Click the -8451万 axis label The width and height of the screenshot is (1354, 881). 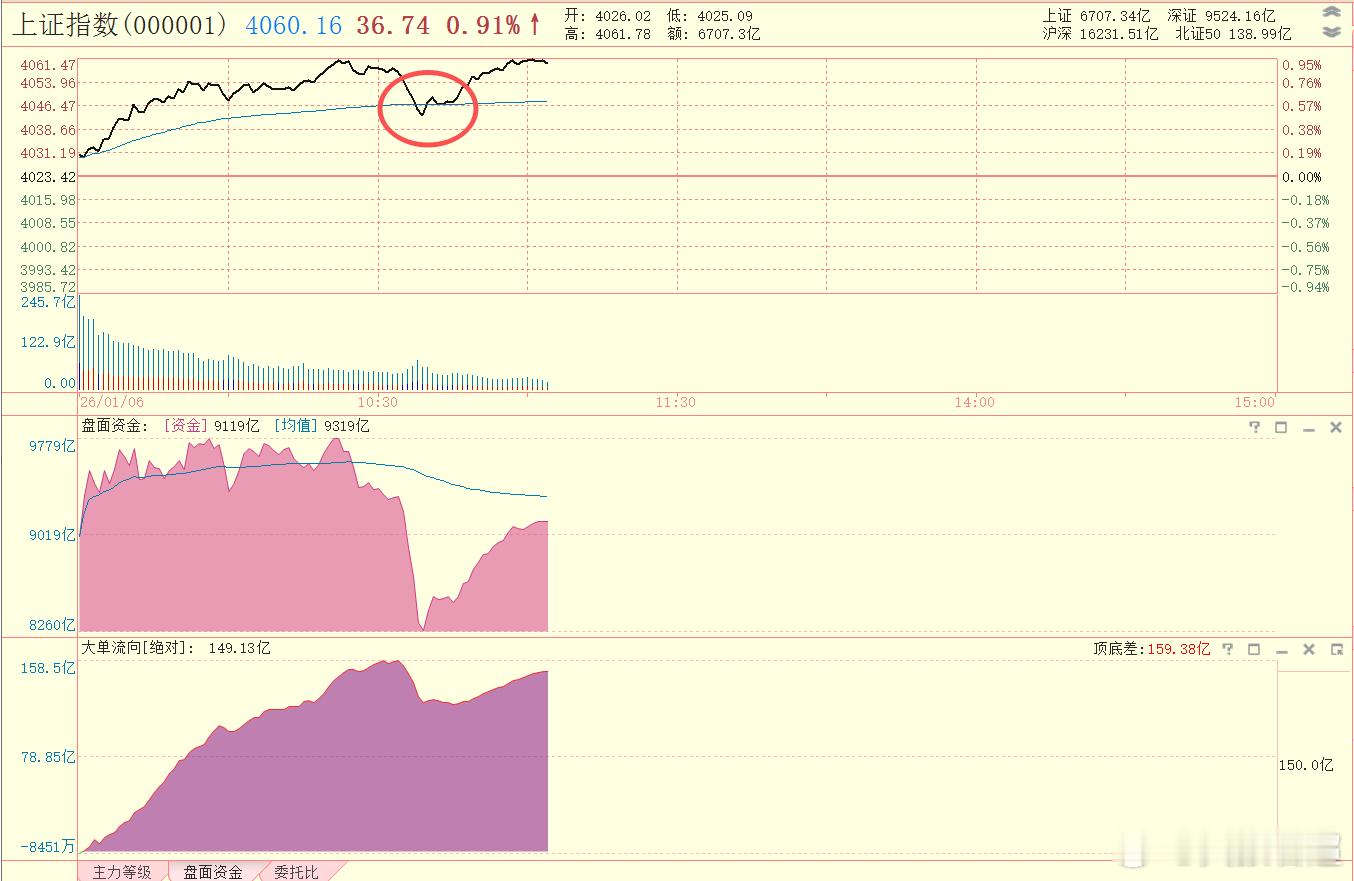pyautogui.click(x=47, y=847)
